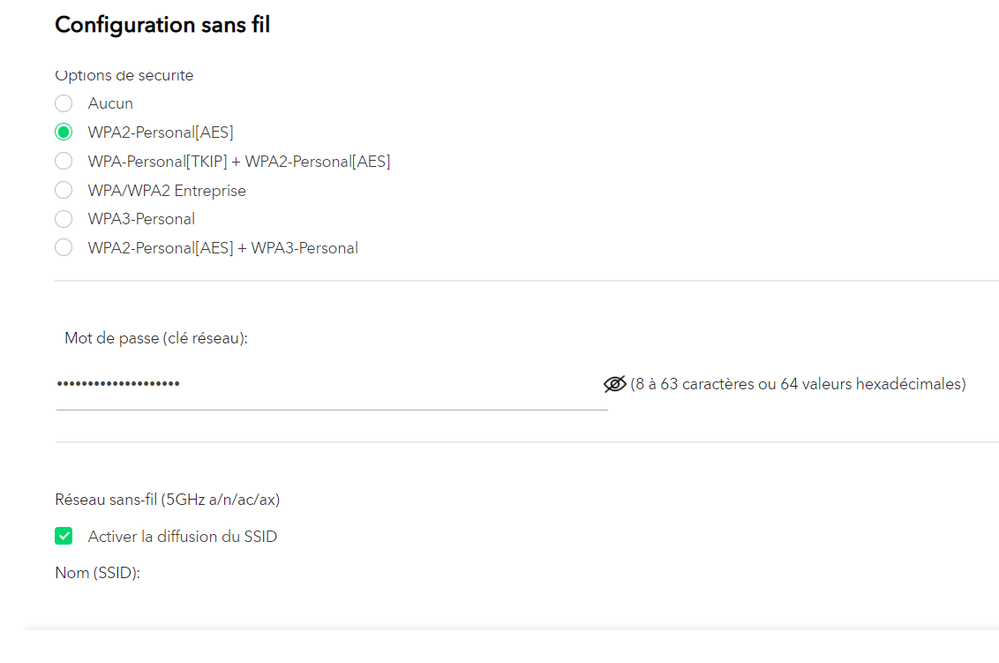
Task: Click the Réseau sans-fil 5GHz section title
Action: click(x=174, y=499)
